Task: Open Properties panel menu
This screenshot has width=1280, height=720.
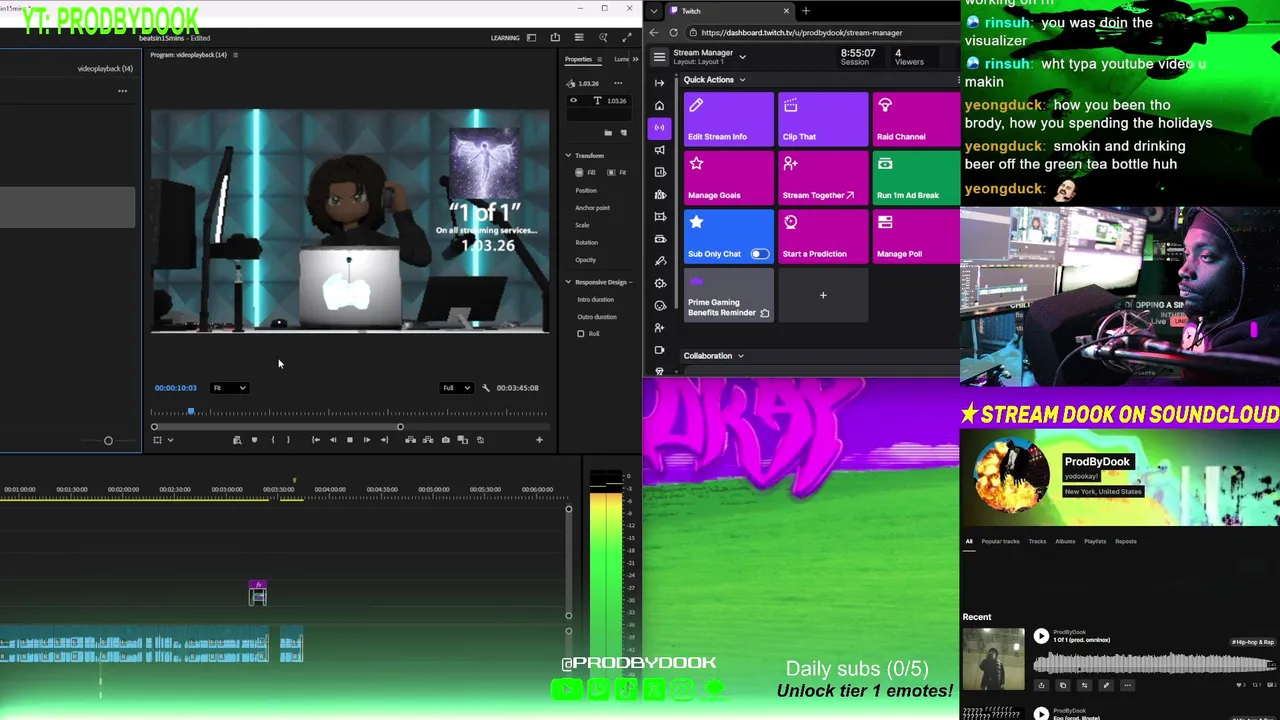Action: click(599, 59)
